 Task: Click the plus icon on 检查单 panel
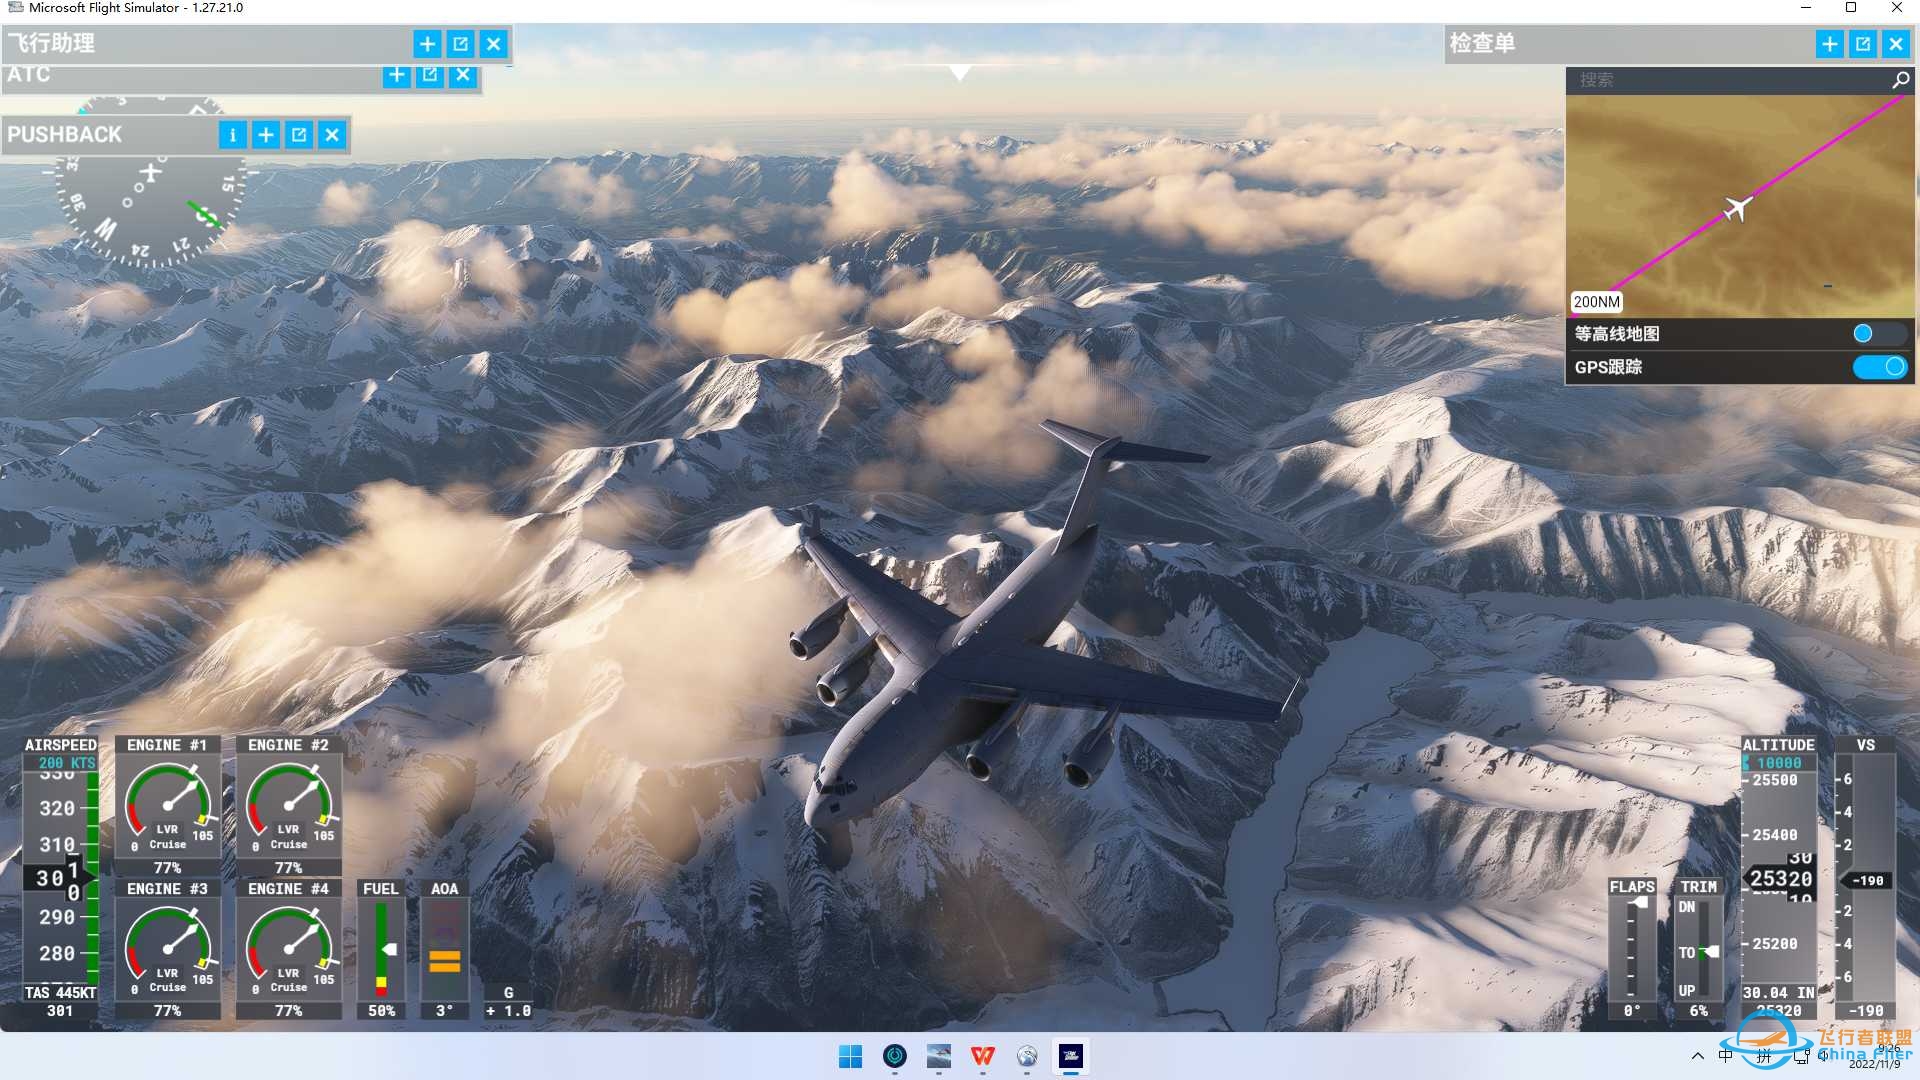1830,44
